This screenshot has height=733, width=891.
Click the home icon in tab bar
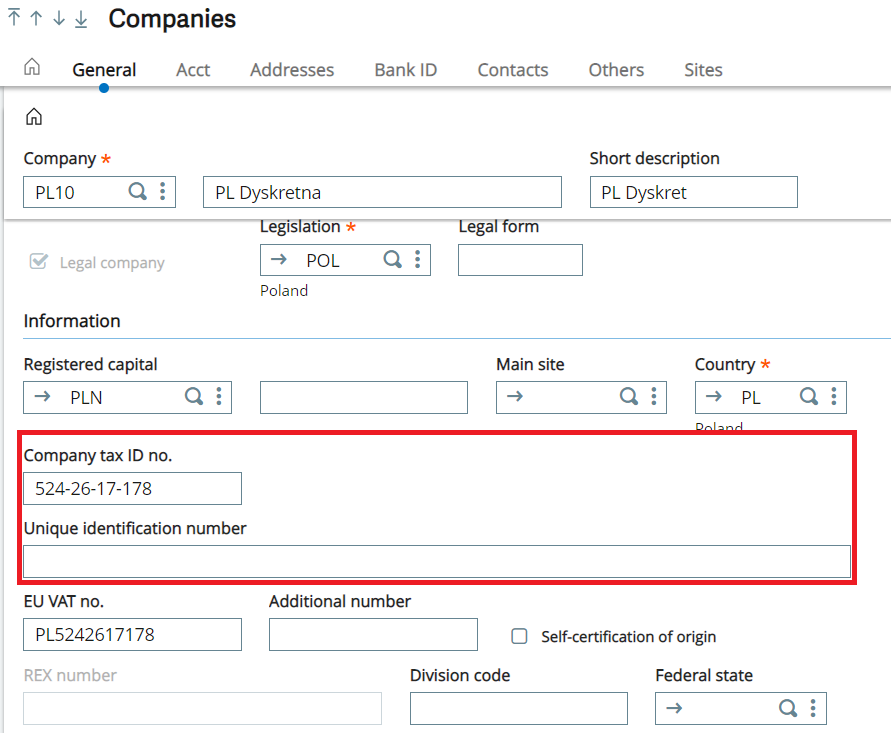pyautogui.click(x=32, y=67)
